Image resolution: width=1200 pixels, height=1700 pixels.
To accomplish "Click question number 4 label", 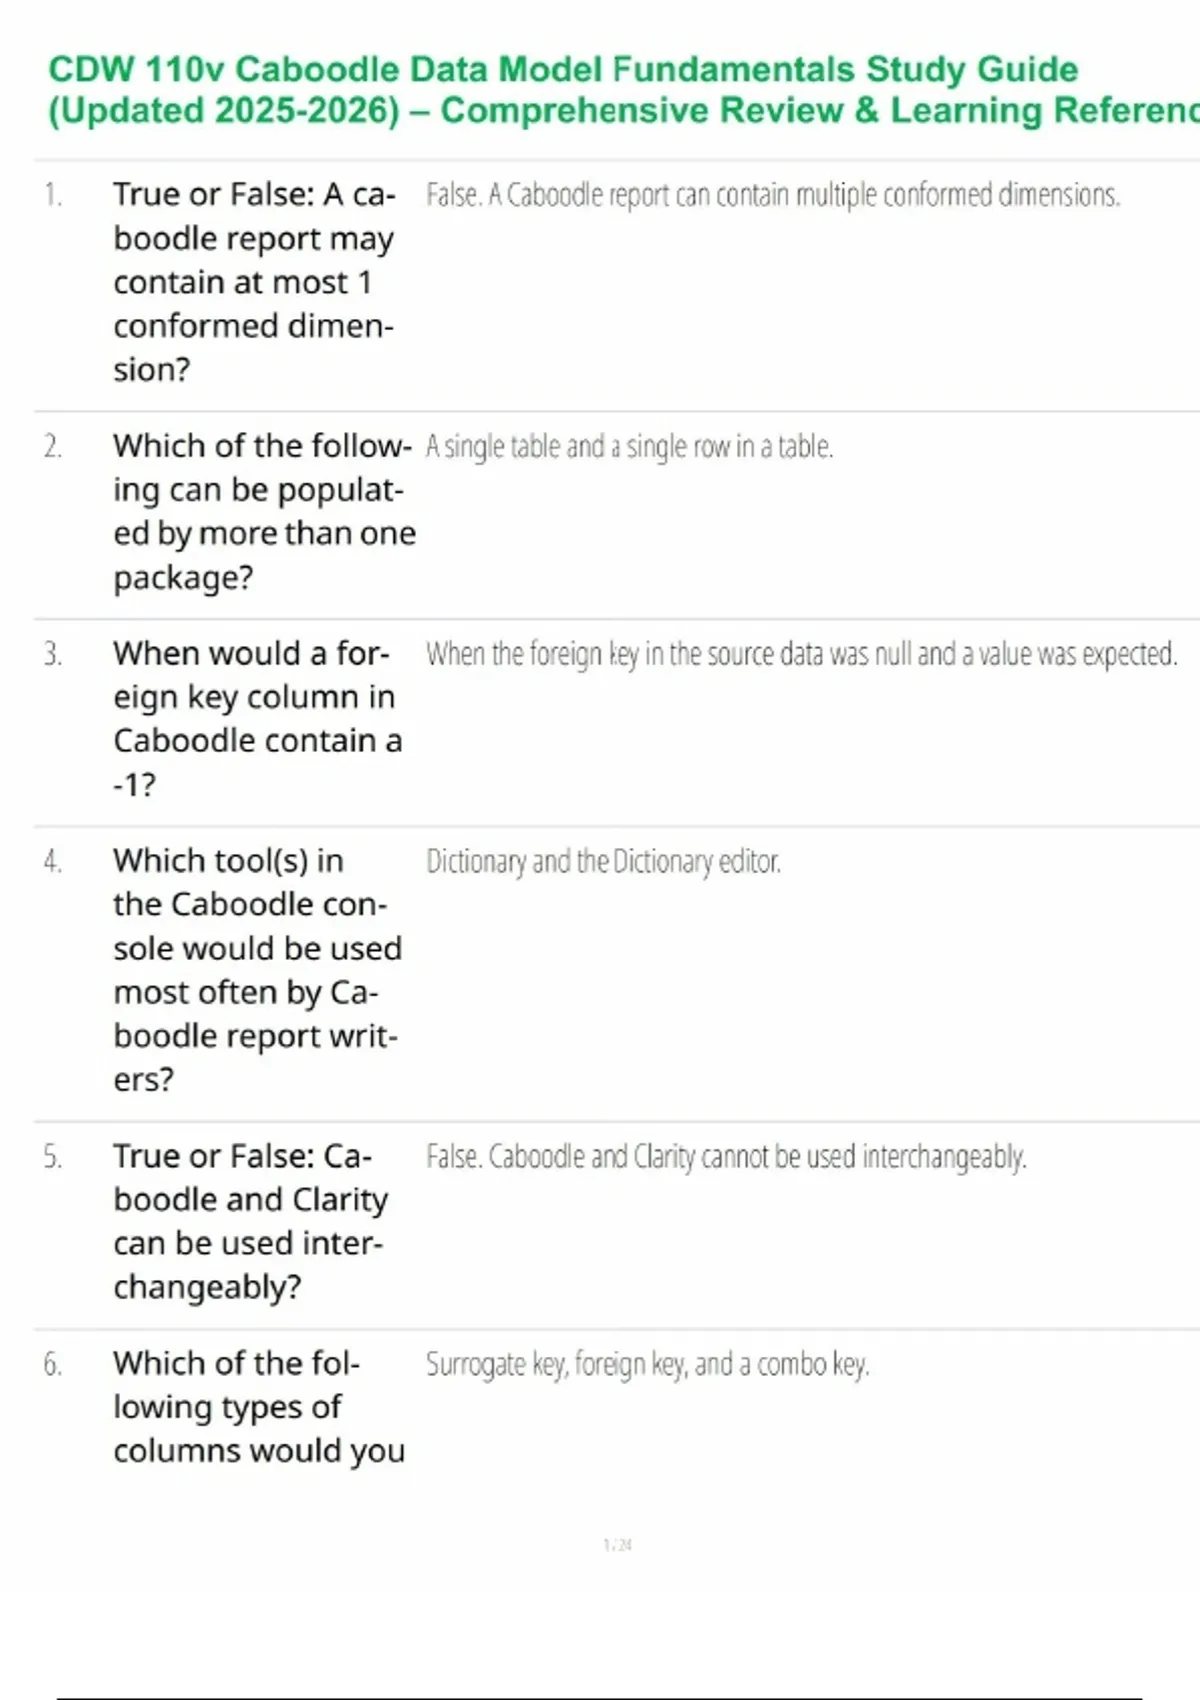I will [53, 862].
